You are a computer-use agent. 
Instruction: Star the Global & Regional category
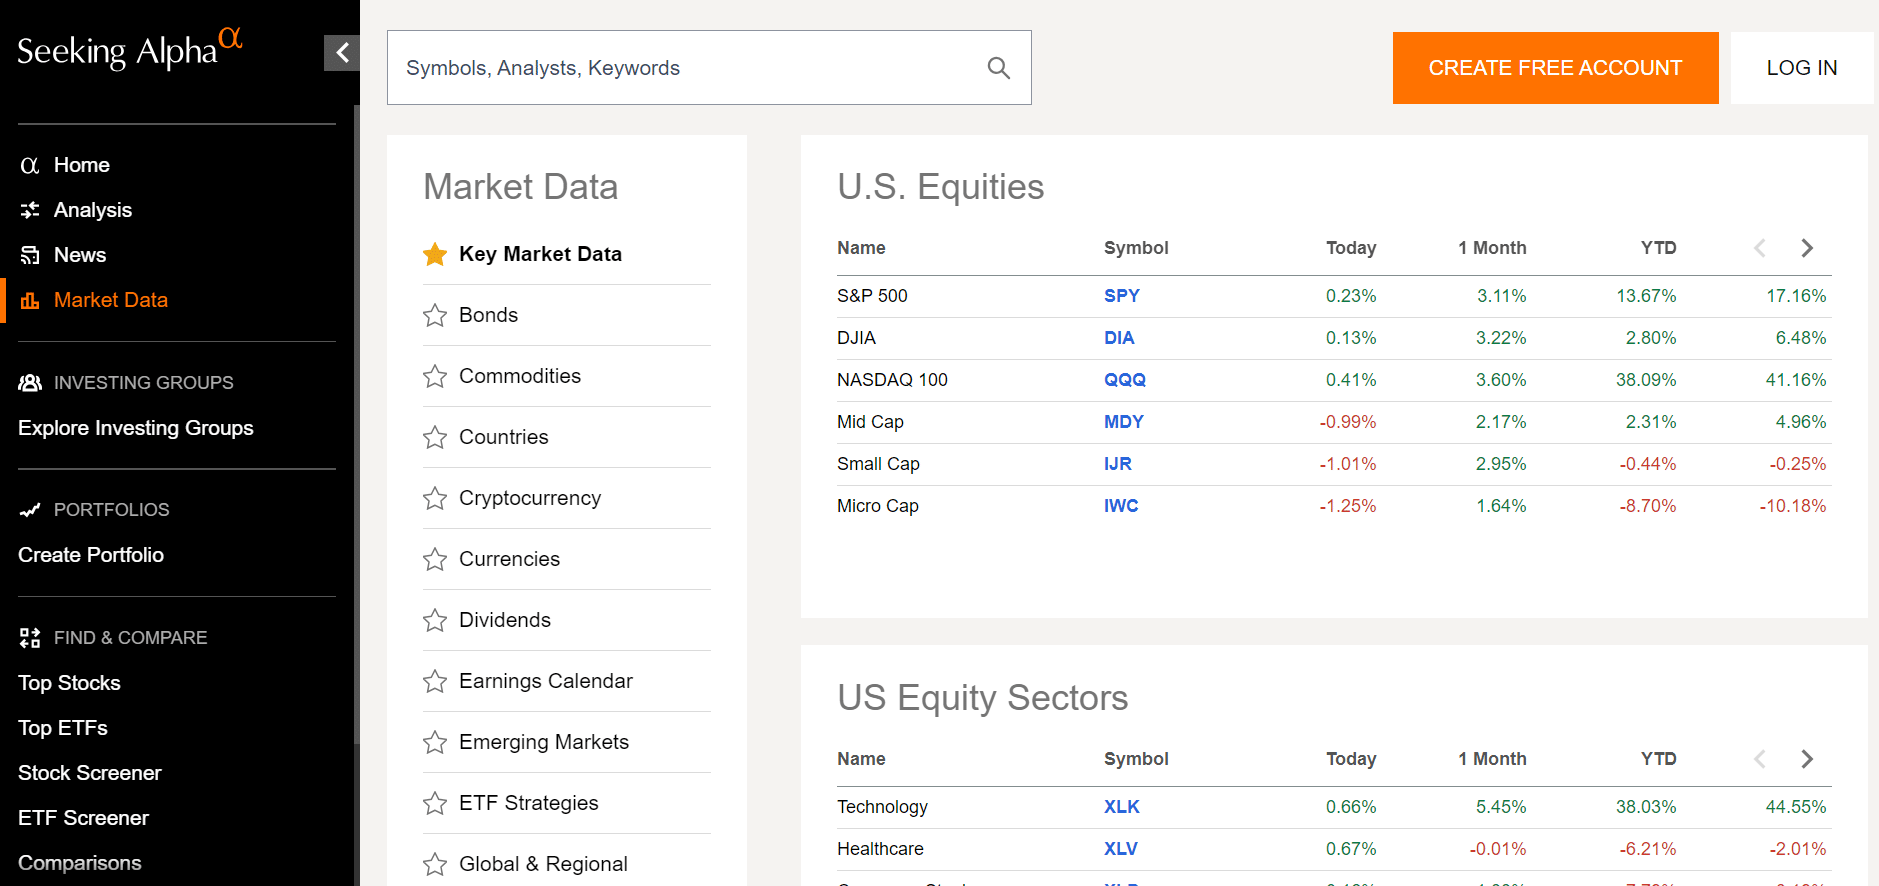click(x=435, y=864)
